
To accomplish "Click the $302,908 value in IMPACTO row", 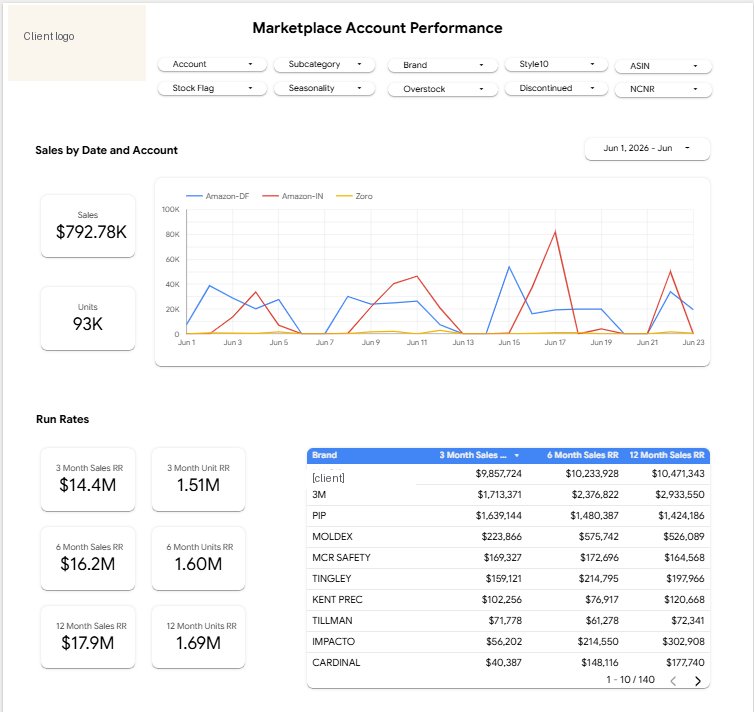I will tap(683, 642).
